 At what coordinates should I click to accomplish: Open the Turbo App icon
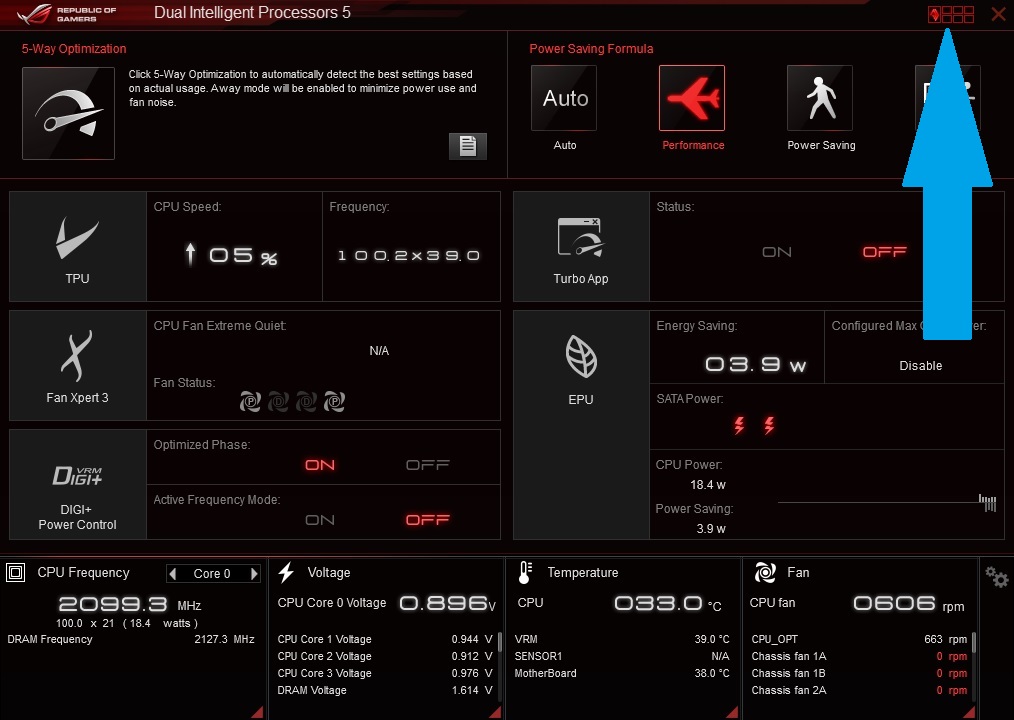[580, 237]
